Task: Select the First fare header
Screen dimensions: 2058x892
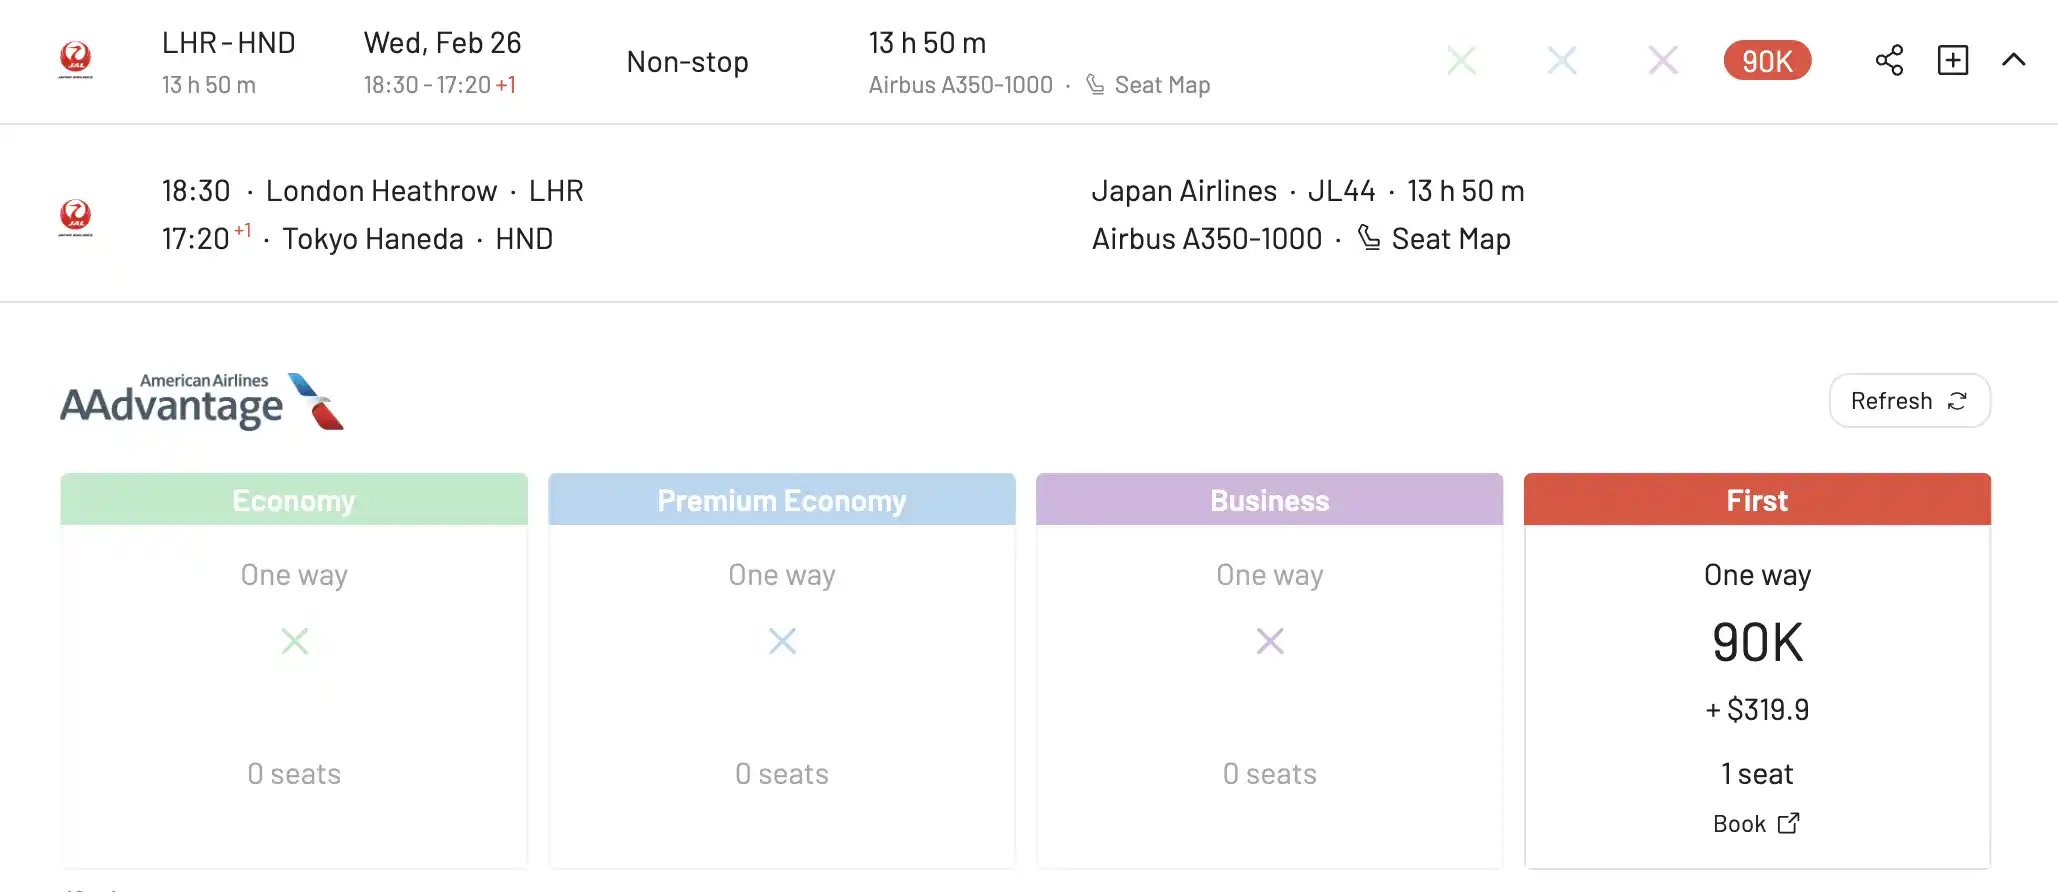Action: click(1757, 500)
